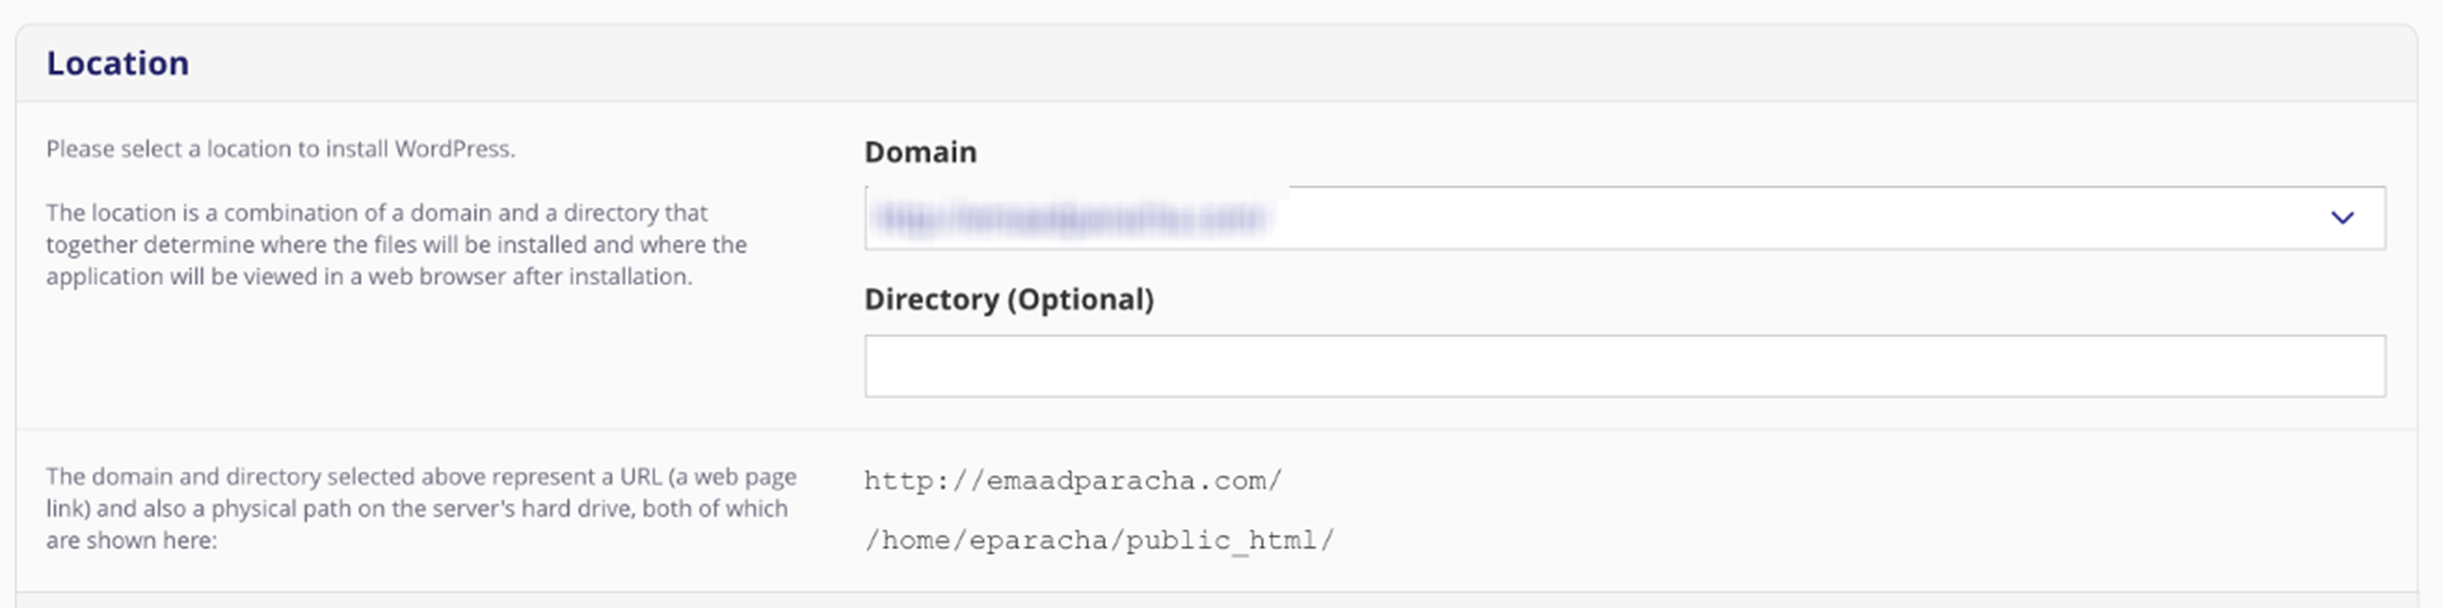Click the 'Please select a location' instruction text
The image size is (2443, 608).
coord(280,149)
